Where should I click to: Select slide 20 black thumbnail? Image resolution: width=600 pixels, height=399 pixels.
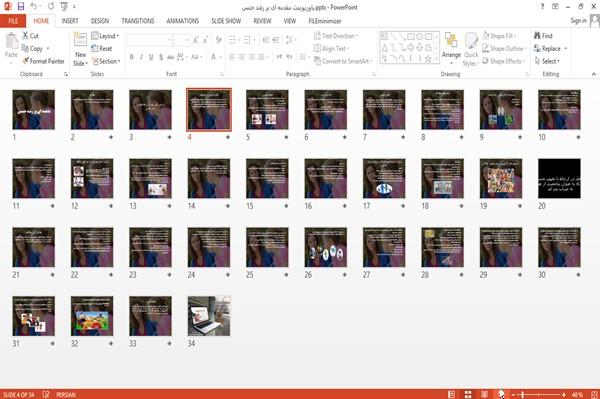[x=559, y=179]
